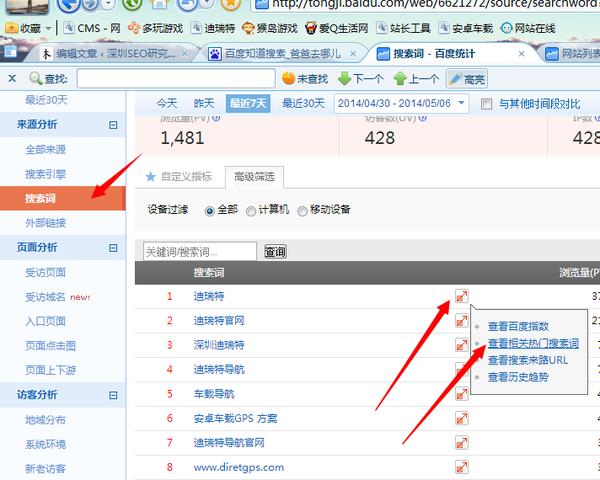
Task: Select the 今天 time range
Action: click(x=167, y=103)
